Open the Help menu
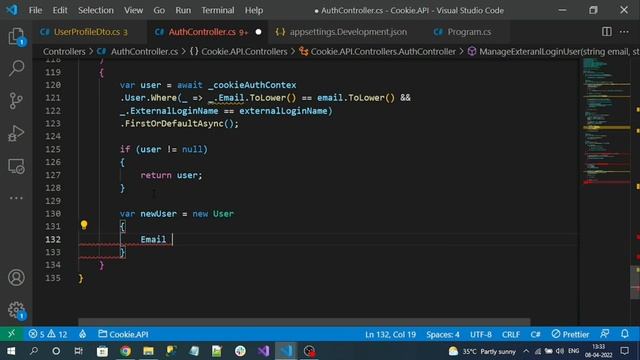Image resolution: width=640 pixels, height=360 pixels. 253,10
